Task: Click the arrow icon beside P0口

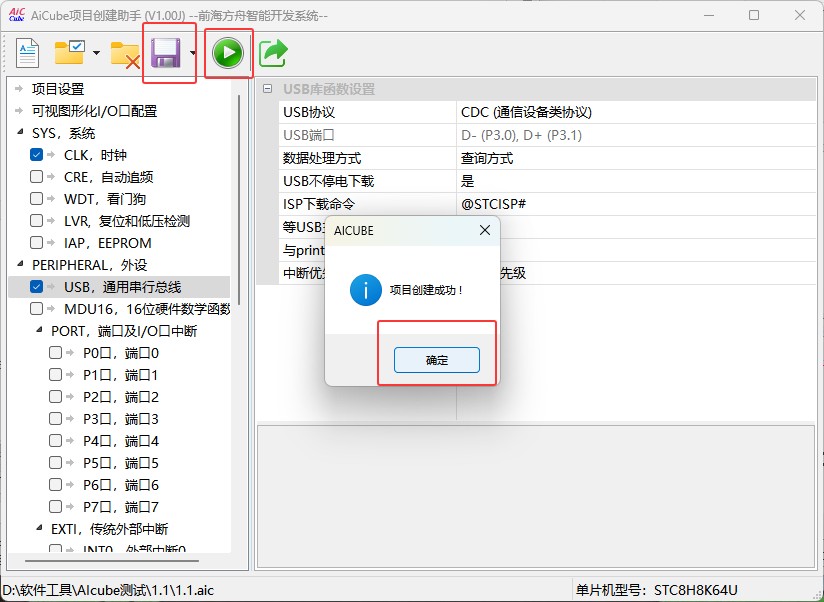Action: [70, 352]
